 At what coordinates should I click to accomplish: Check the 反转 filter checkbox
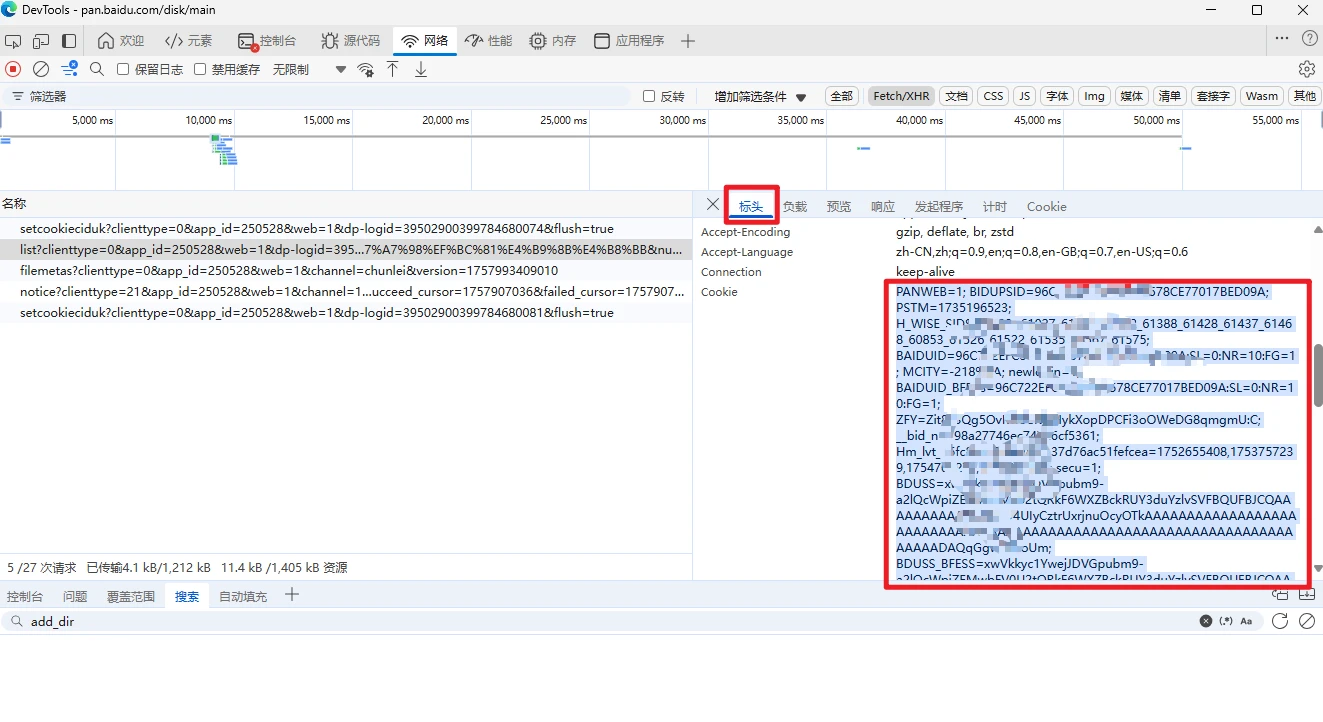tap(649, 96)
